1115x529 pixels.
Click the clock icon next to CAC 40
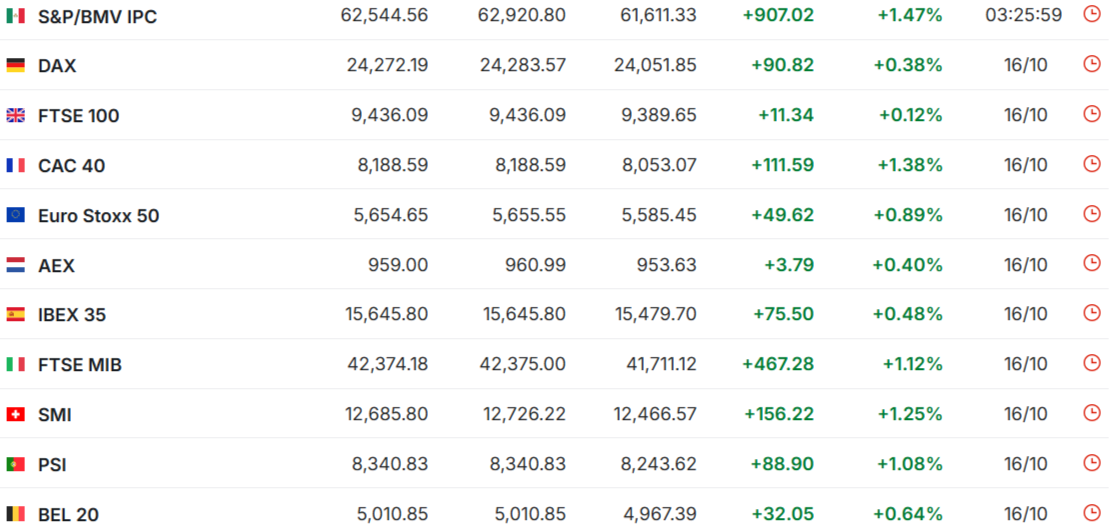[x=1091, y=164]
